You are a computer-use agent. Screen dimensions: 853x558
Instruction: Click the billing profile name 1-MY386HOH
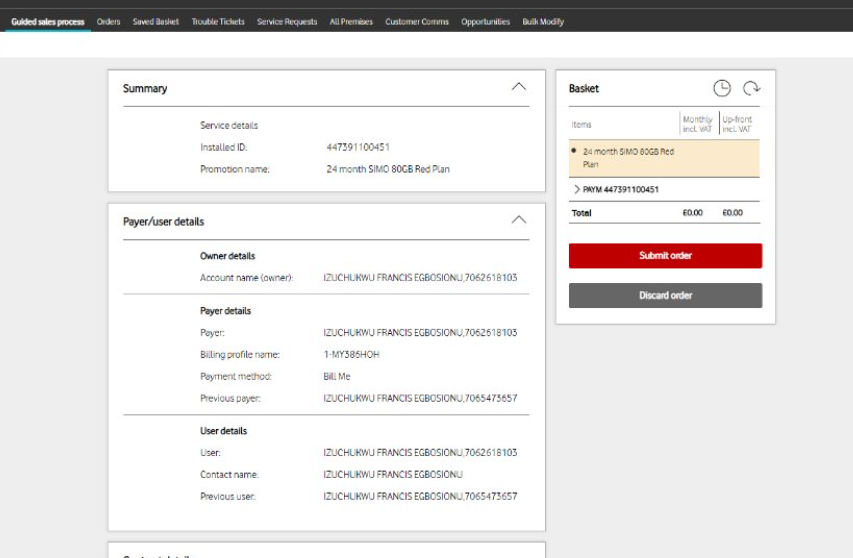351,354
